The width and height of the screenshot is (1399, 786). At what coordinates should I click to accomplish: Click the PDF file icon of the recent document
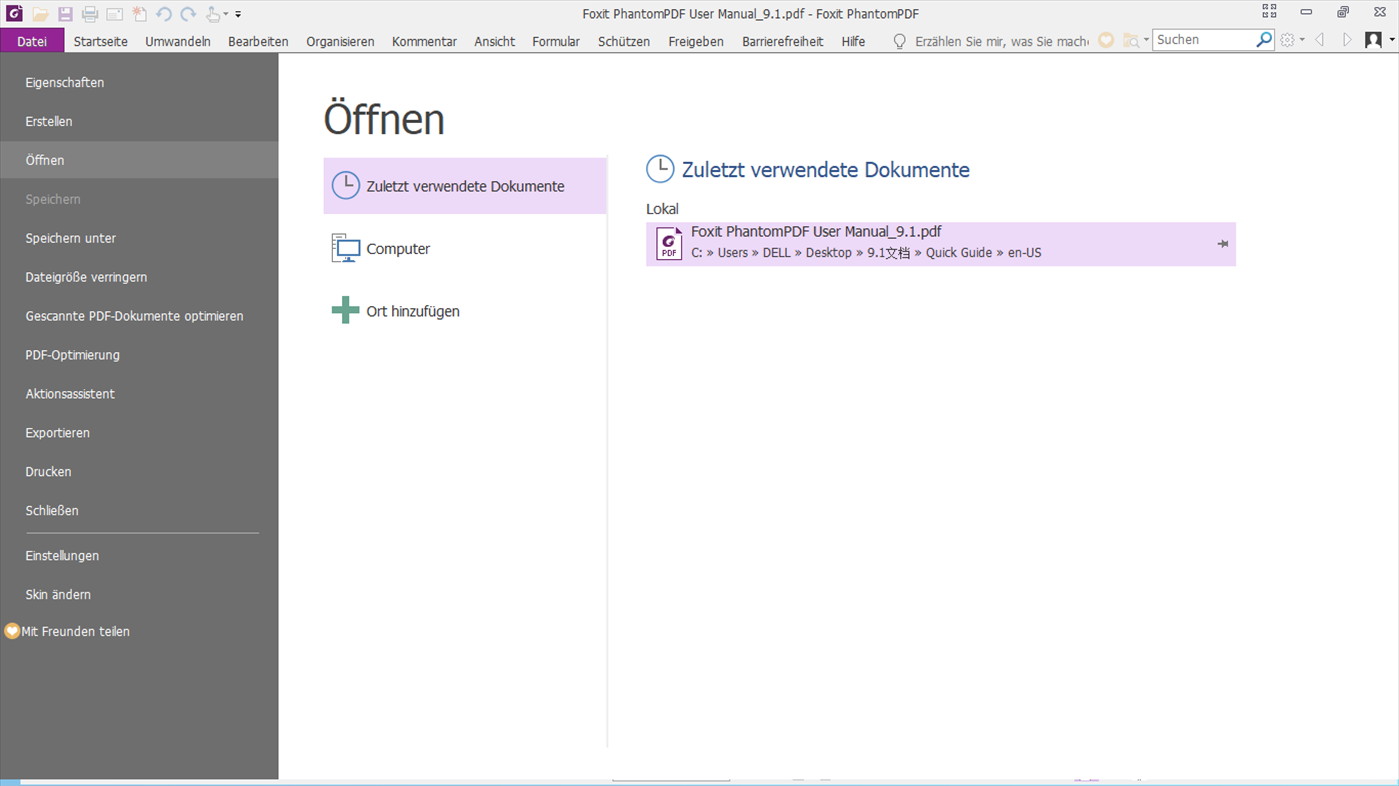(669, 243)
